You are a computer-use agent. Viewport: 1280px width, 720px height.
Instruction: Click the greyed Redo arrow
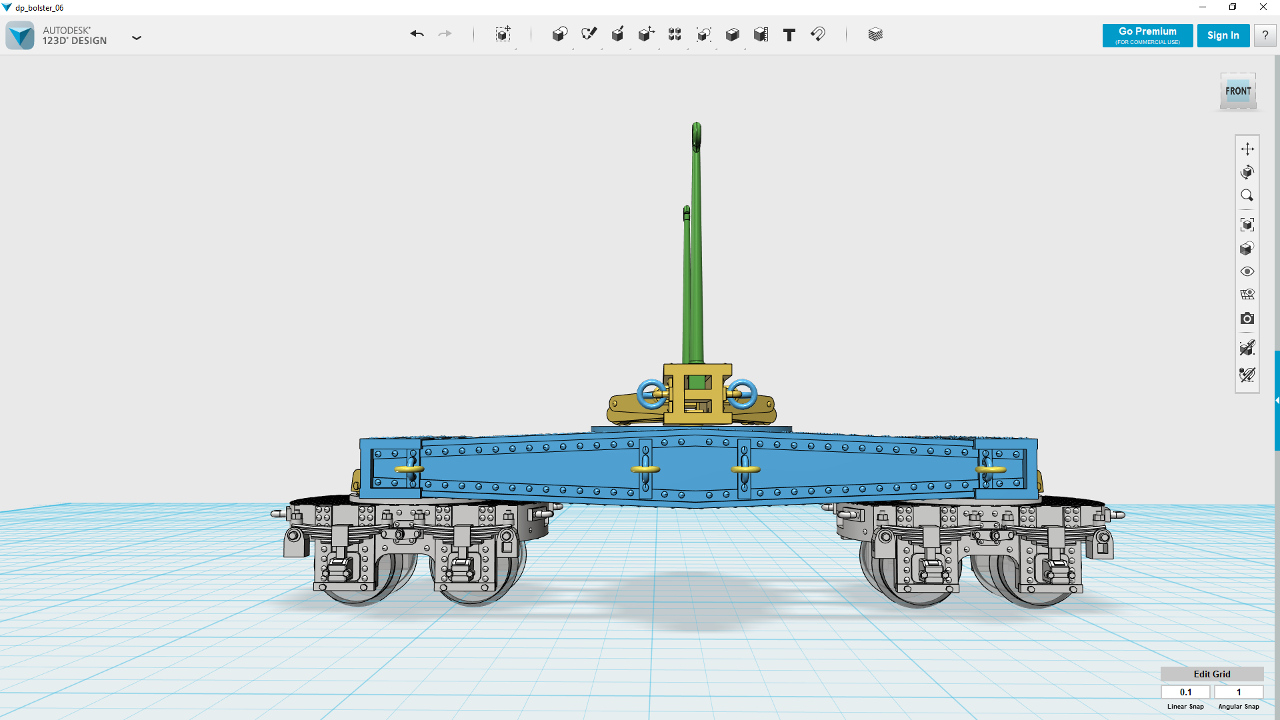click(445, 34)
